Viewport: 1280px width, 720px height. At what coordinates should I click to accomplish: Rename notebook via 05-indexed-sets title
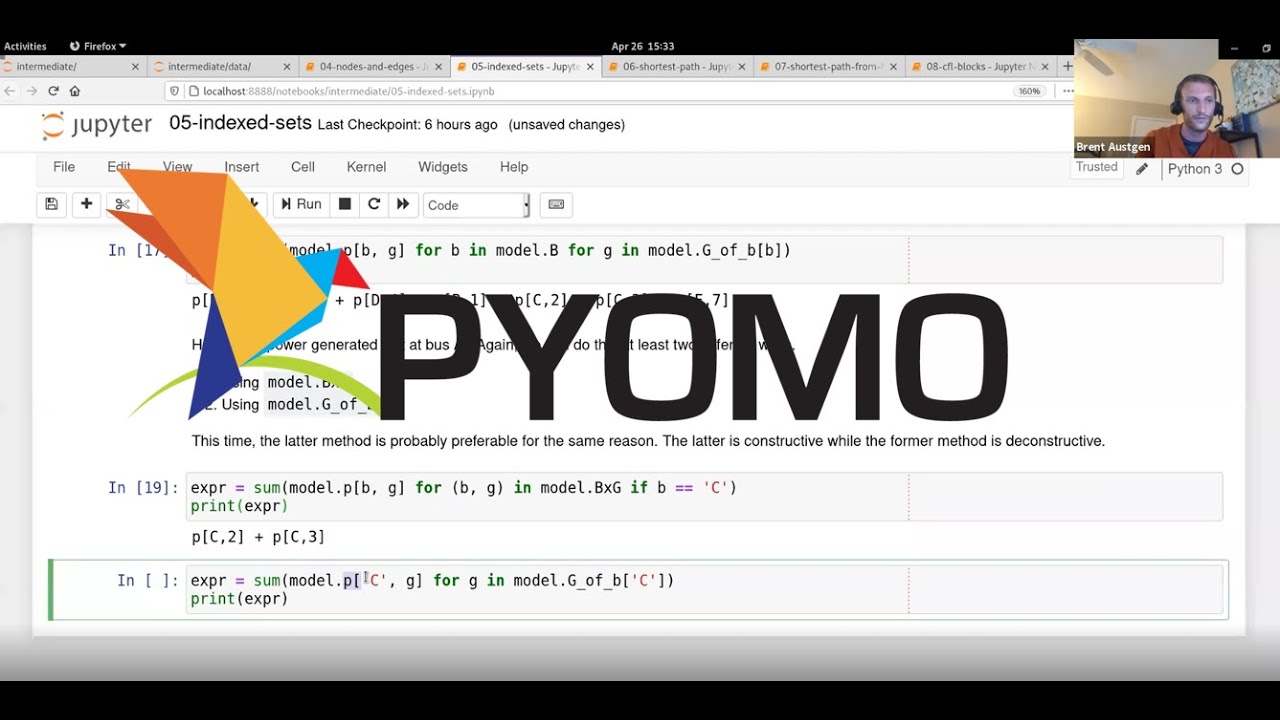click(240, 123)
